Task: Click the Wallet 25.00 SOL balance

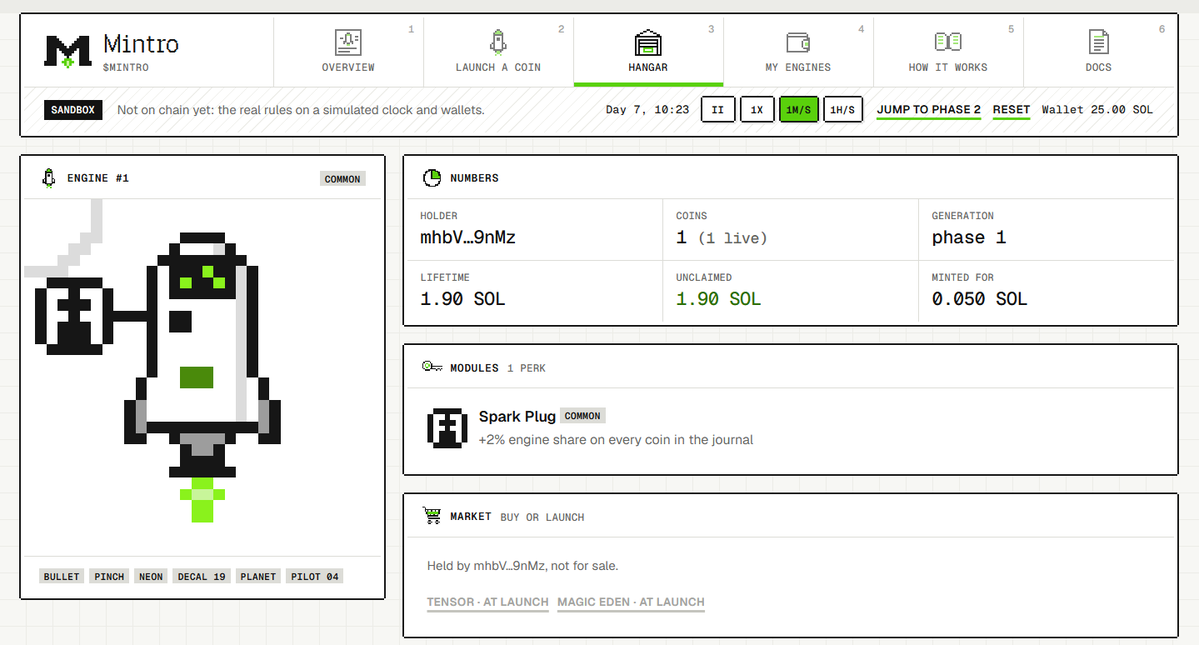Action: (1097, 109)
